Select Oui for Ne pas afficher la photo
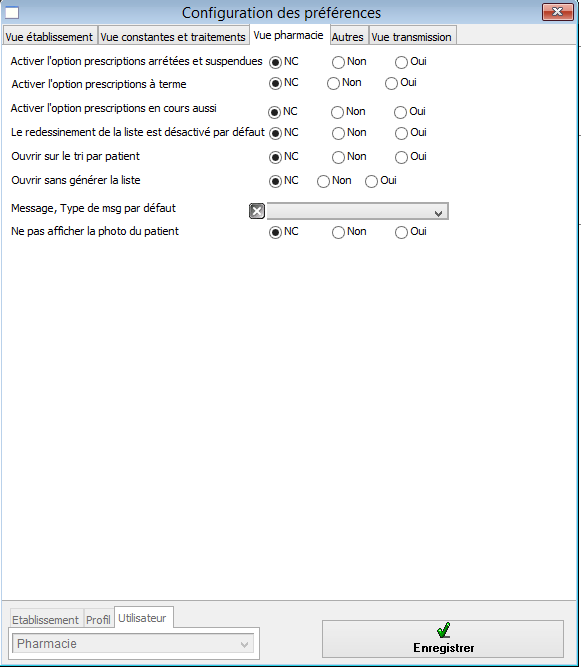581x669 pixels. (x=401, y=233)
